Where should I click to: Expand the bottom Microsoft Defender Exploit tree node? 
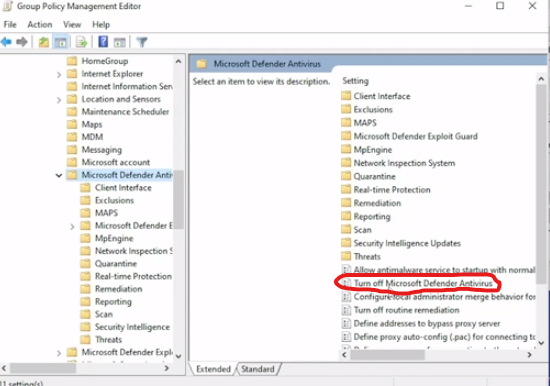pyautogui.click(x=59, y=353)
